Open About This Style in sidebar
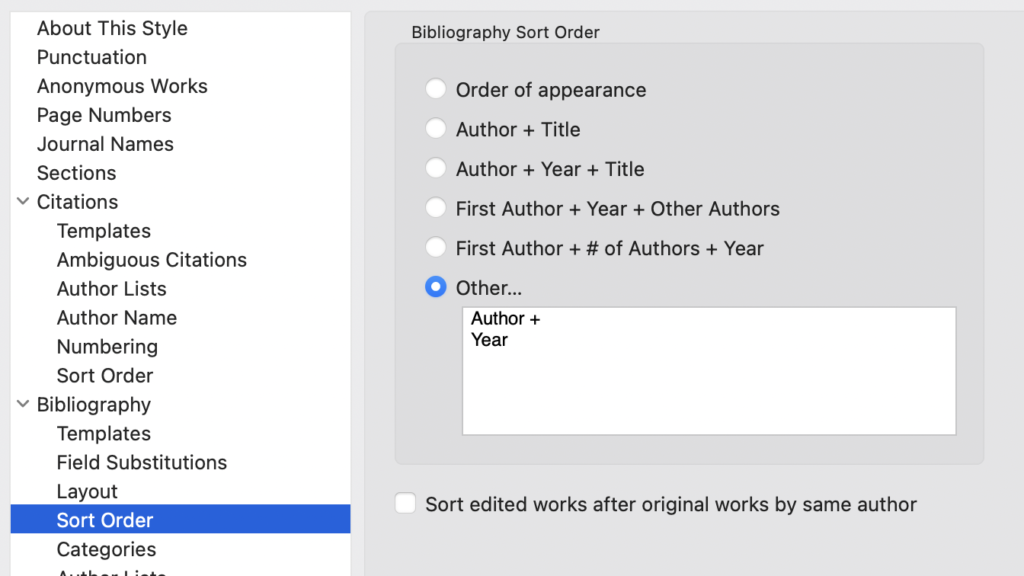Screen dimensions: 1024x576 point(112,28)
